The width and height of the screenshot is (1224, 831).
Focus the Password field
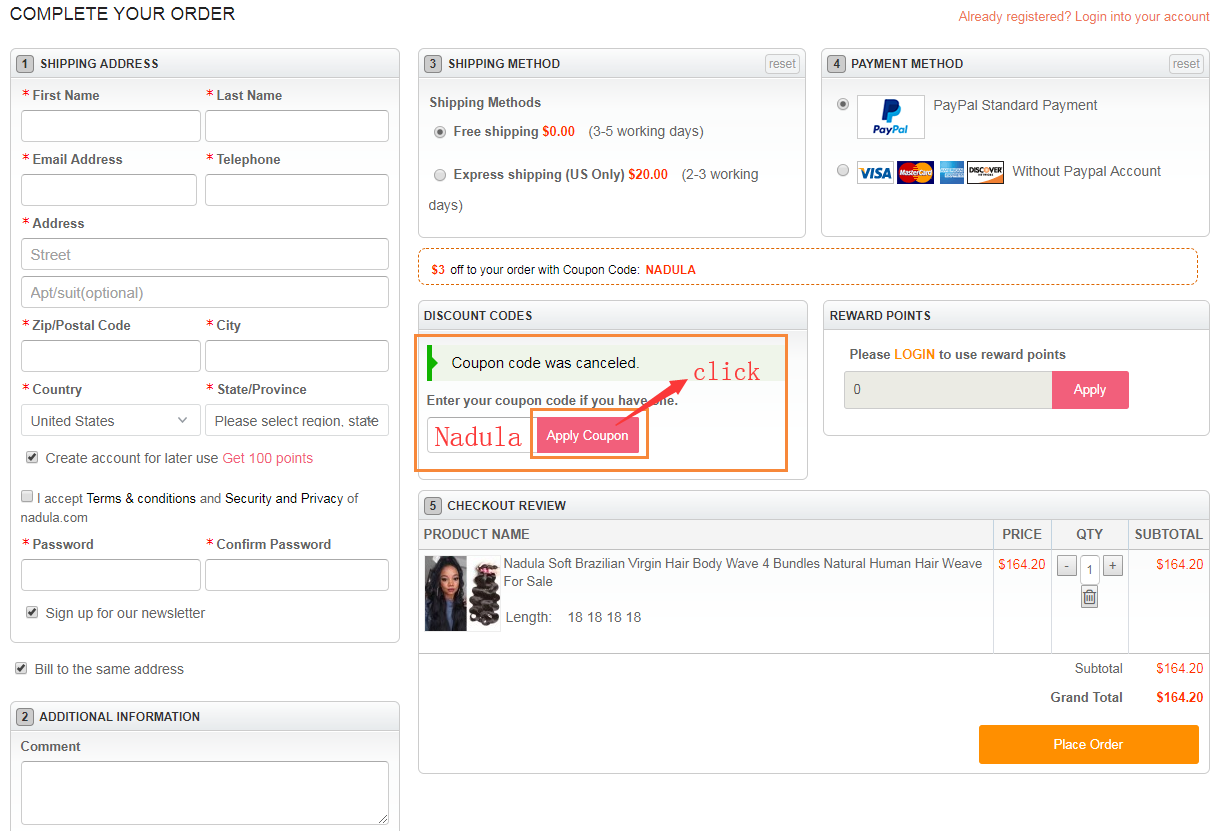(110, 575)
